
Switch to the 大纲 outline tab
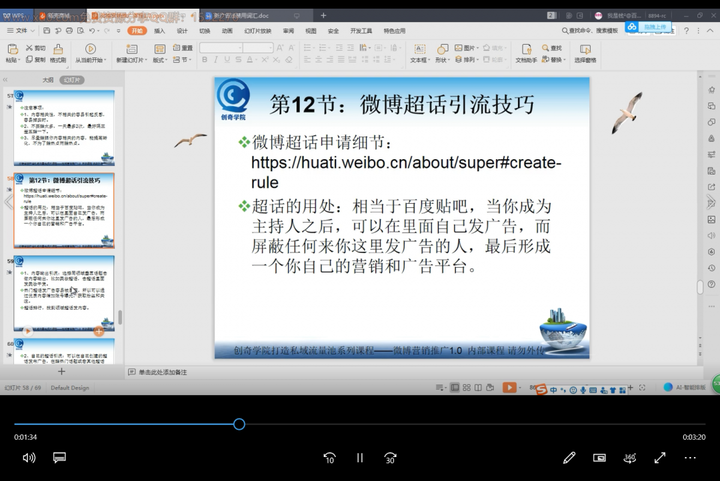tap(48, 80)
